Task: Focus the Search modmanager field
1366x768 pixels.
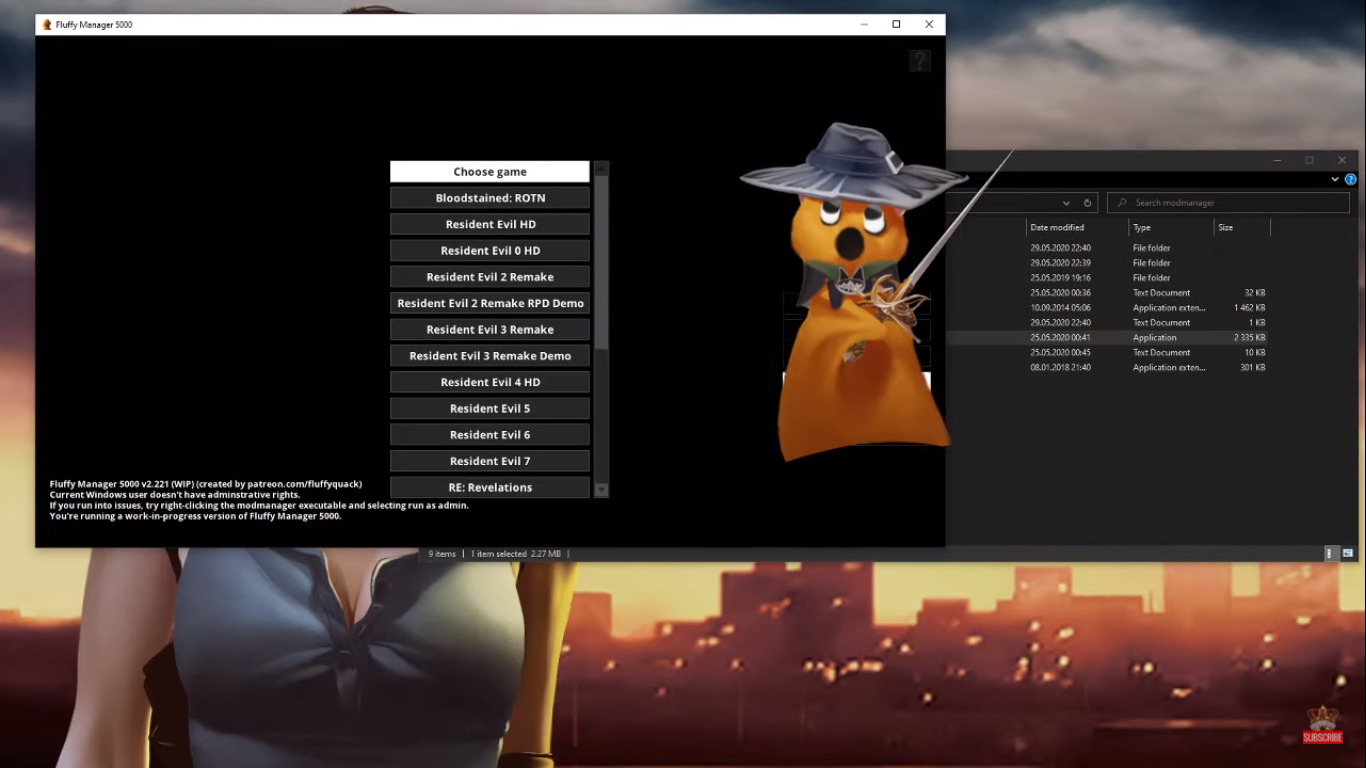Action: (1228, 203)
